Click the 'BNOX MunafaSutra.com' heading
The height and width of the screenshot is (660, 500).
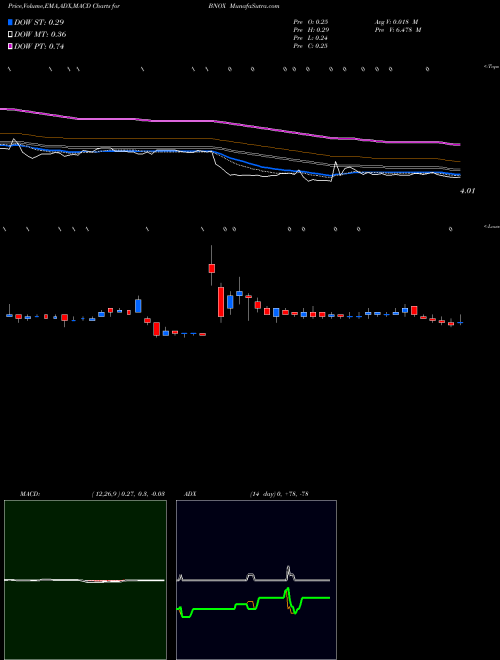click(x=243, y=6)
